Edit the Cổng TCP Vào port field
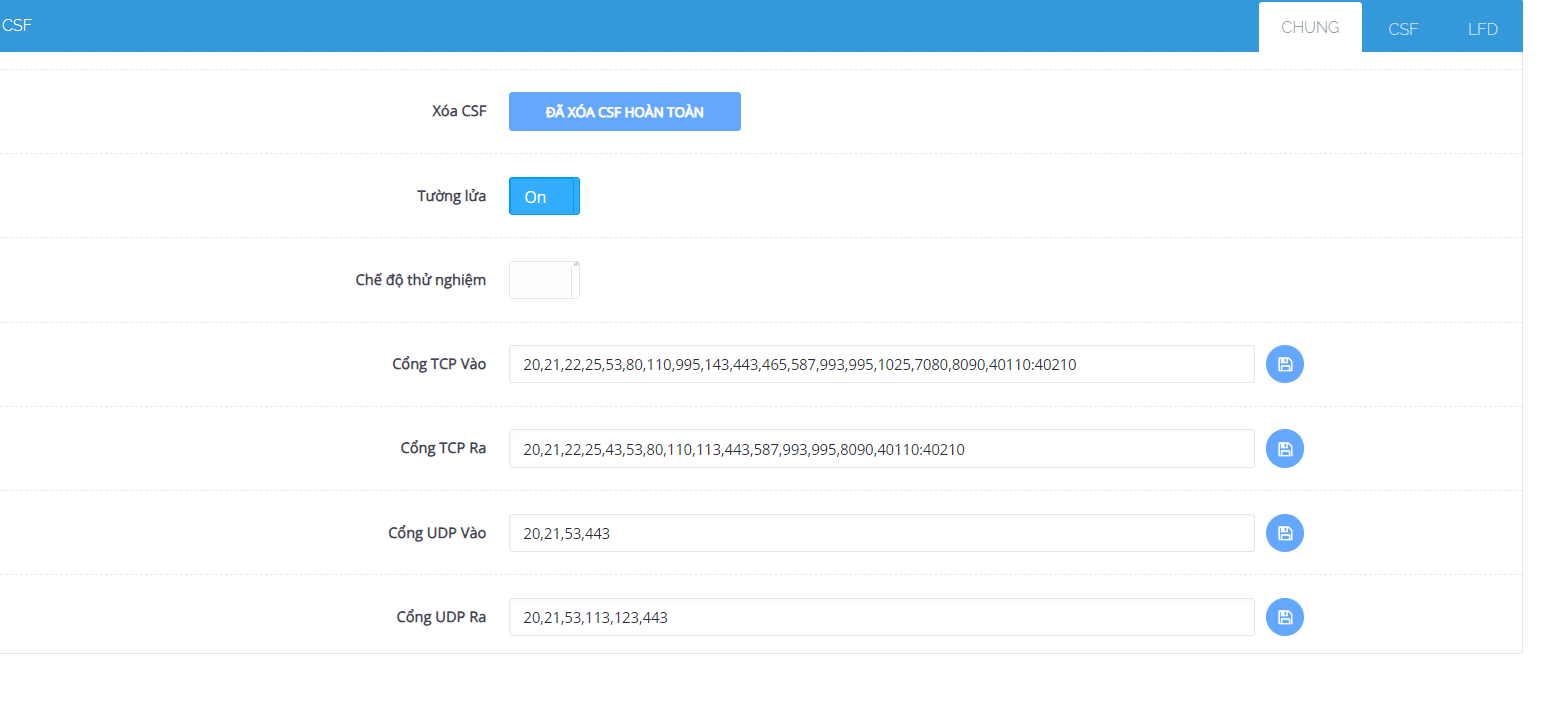The width and height of the screenshot is (1551, 712). pyautogui.click(x=881, y=364)
